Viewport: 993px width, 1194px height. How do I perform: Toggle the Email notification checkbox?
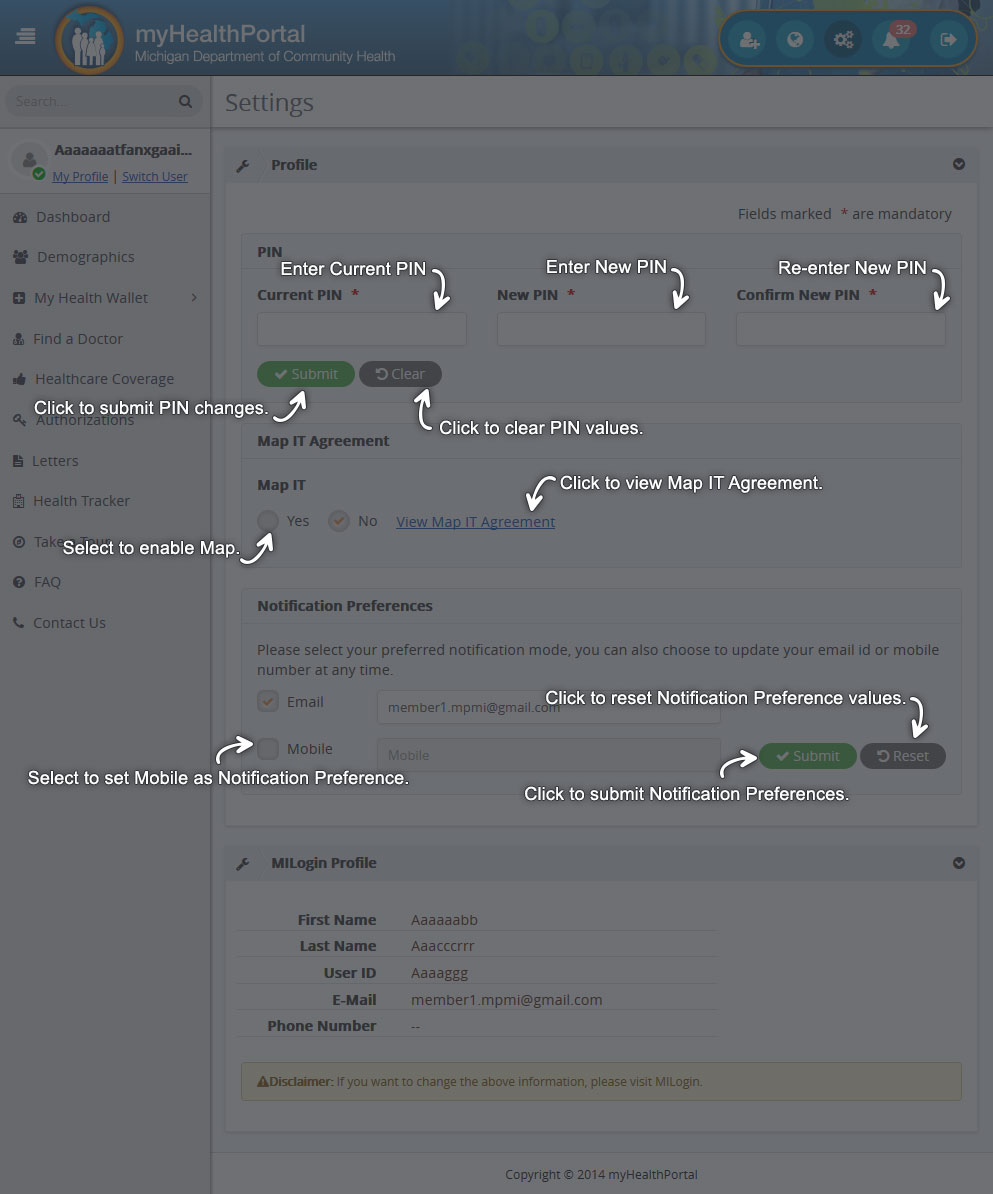point(268,701)
